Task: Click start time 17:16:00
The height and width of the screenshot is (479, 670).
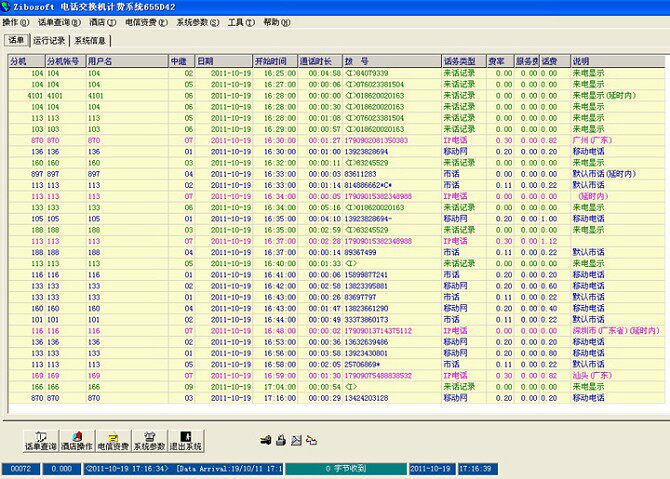Action: point(280,398)
